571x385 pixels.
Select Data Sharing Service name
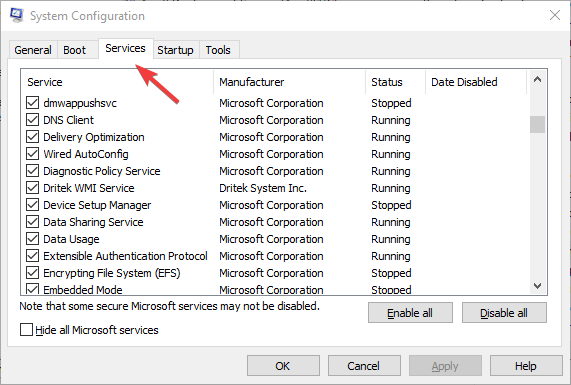[x=93, y=222]
